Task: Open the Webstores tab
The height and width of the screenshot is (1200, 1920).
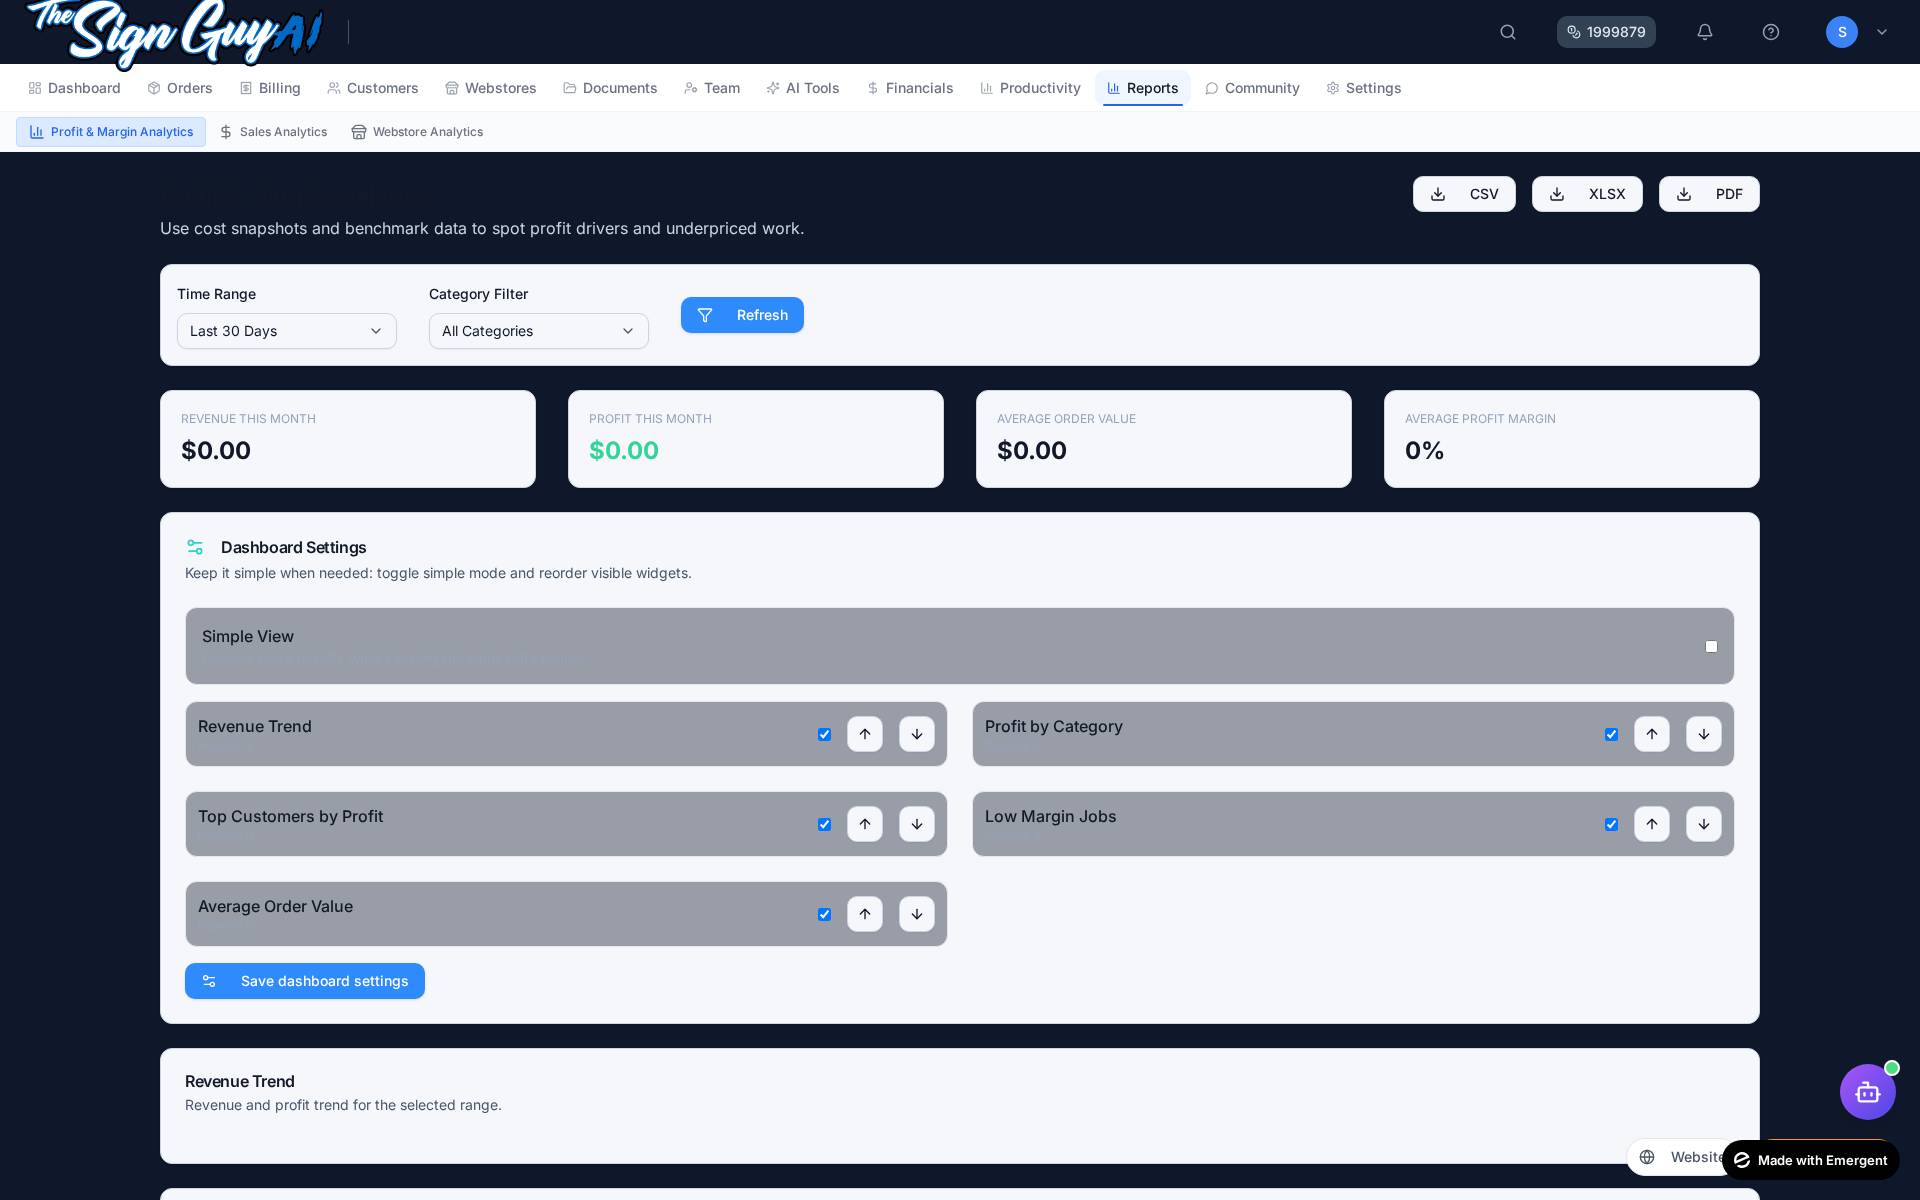Action: tap(491, 88)
